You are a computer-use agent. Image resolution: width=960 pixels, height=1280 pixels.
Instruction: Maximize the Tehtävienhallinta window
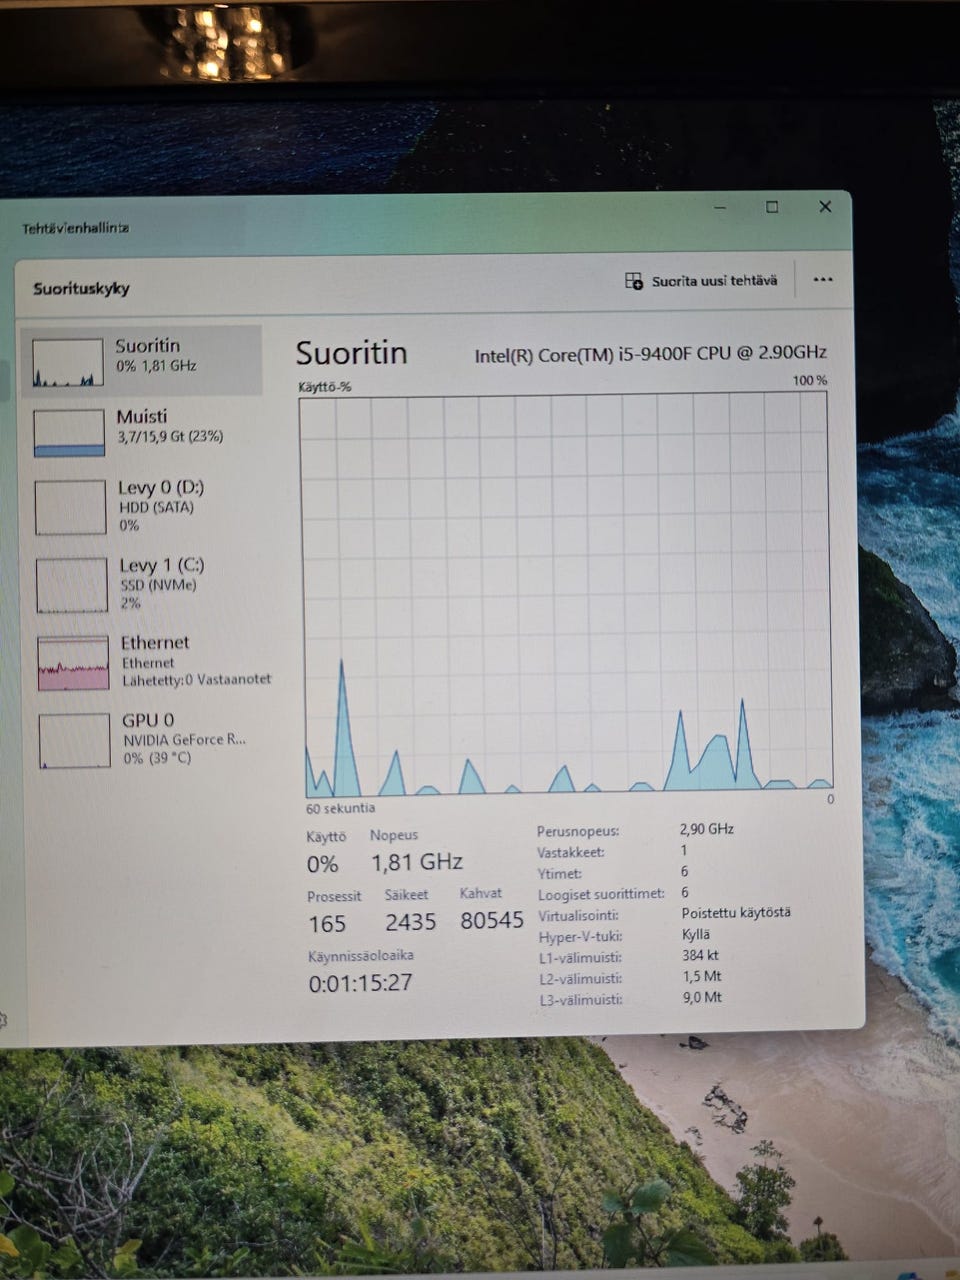pos(772,207)
